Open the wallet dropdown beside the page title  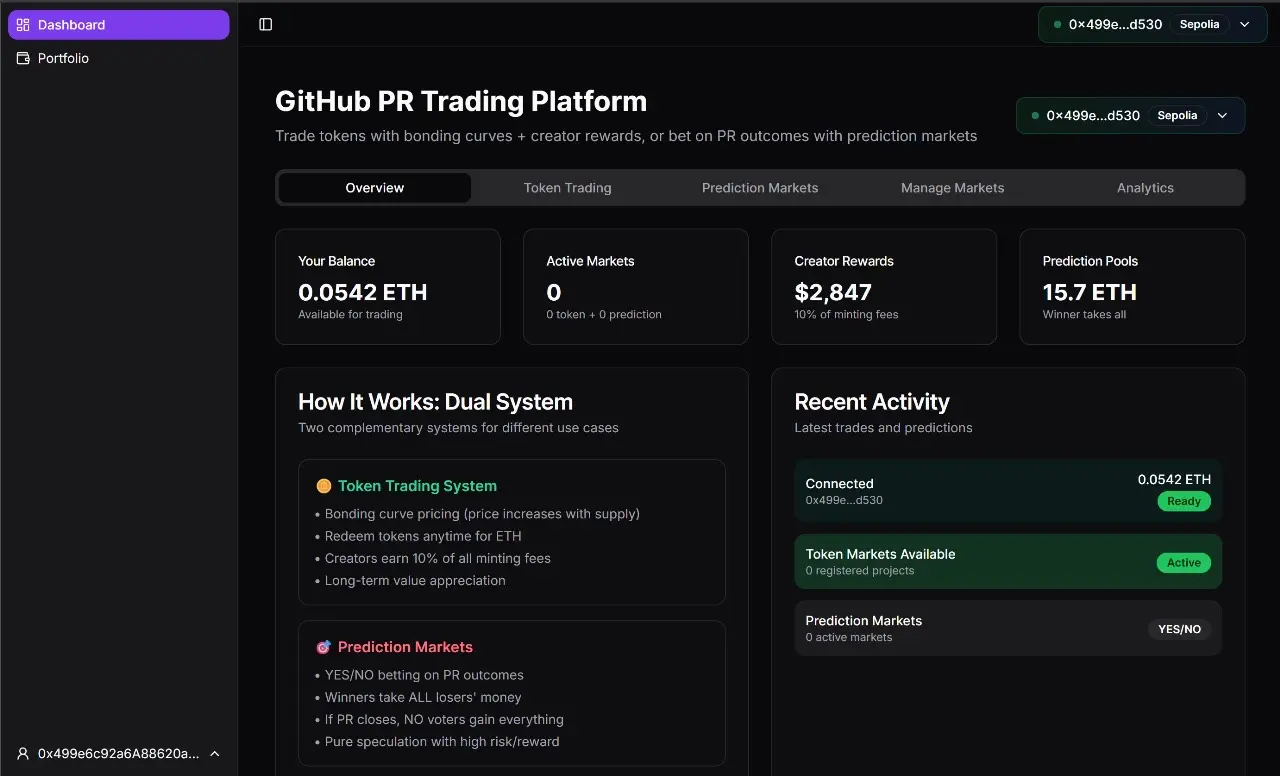[x=1222, y=116]
